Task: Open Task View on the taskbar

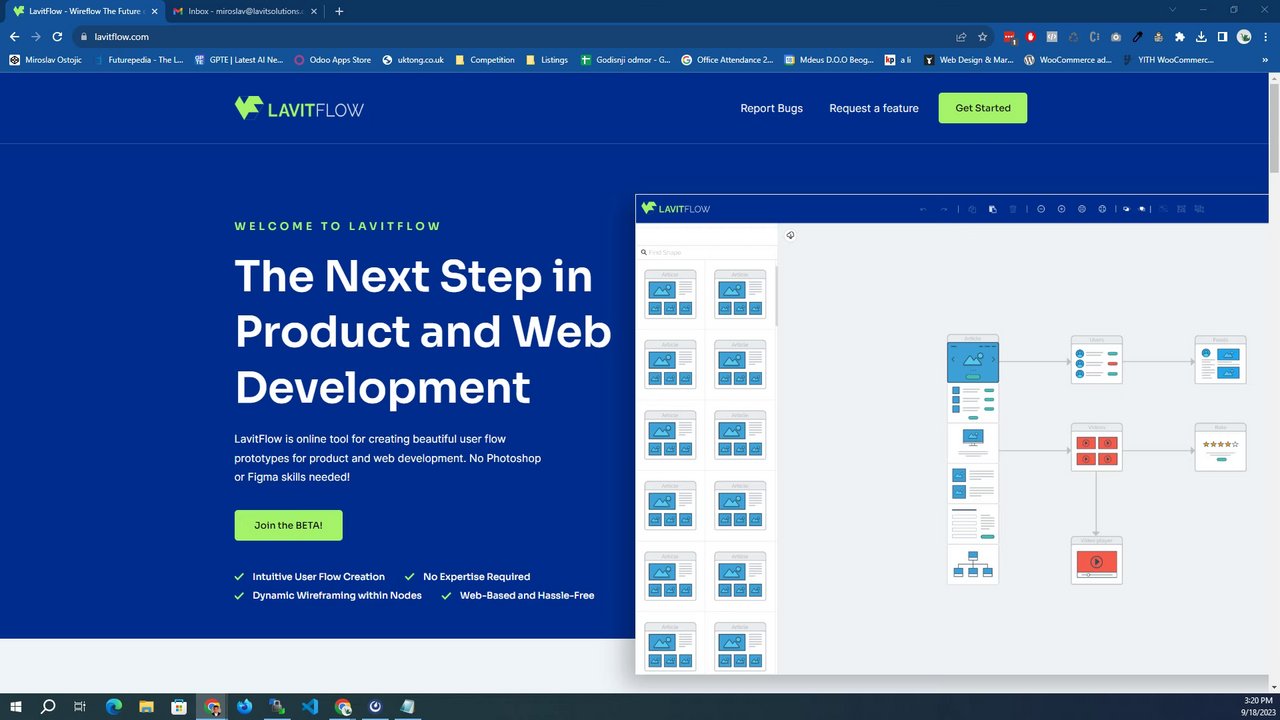Action: 80,706
